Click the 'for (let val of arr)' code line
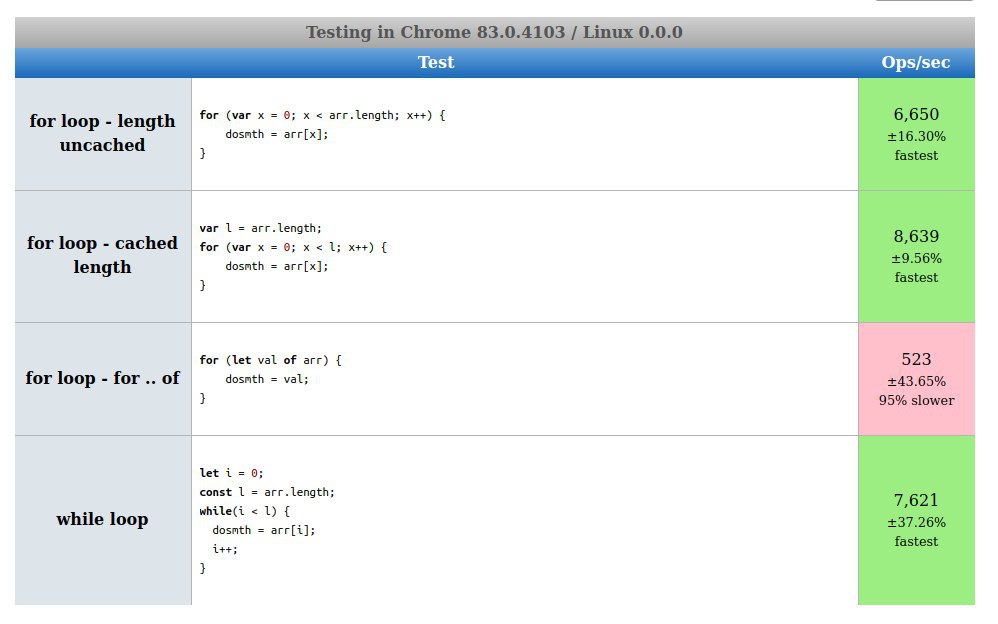Screen dimensions: 998x624 click(271, 360)
